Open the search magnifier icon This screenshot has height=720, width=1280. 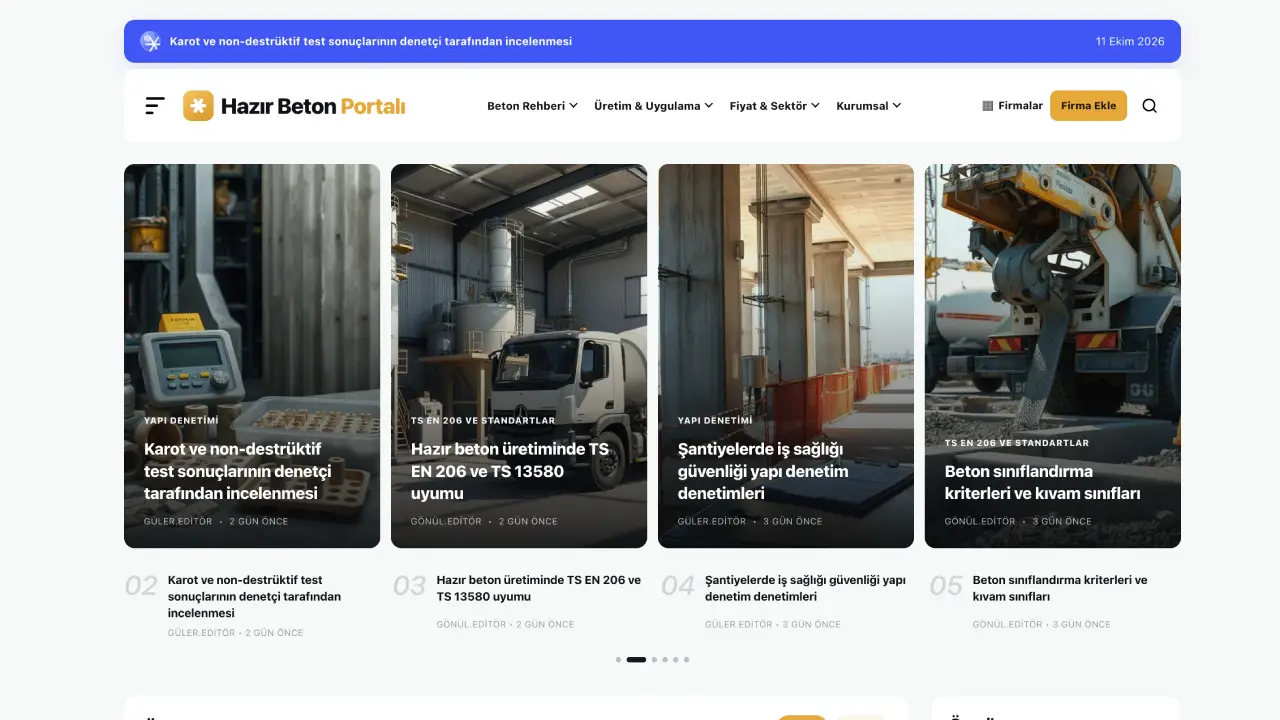1149,106
